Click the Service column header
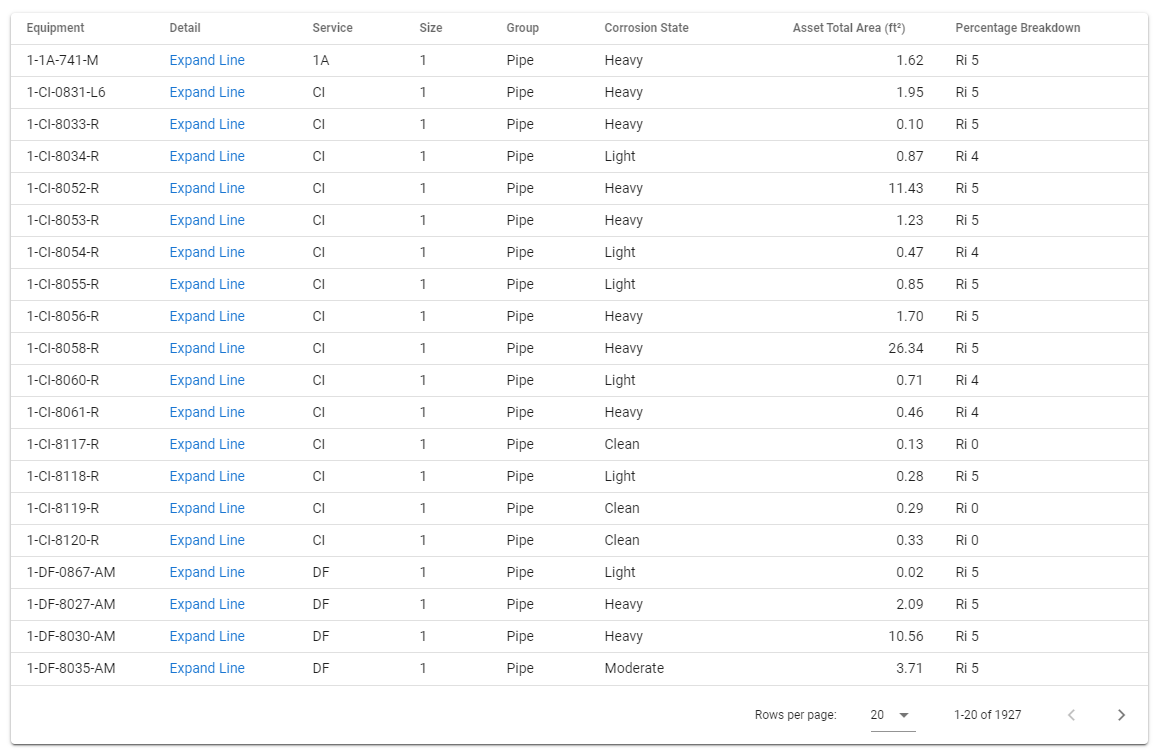 332,28
